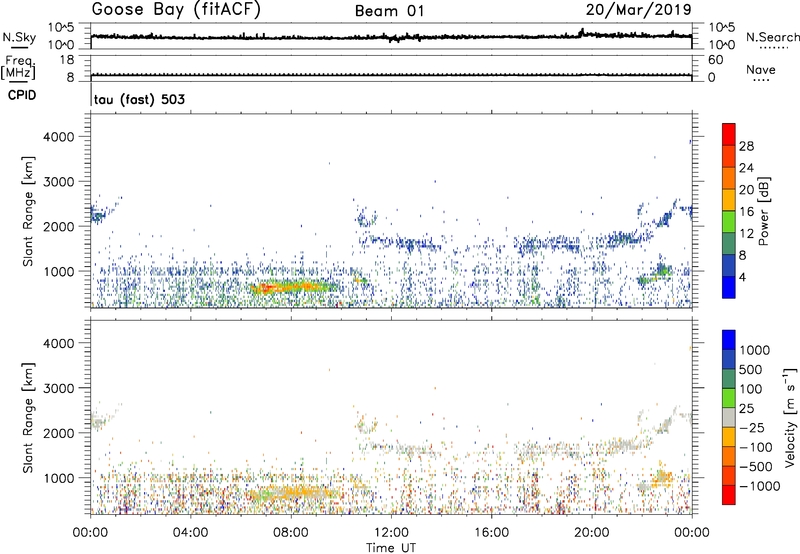Click the 'N.Sky' legend label
Screen dimensions: 800x554
(x=19, y=37)
